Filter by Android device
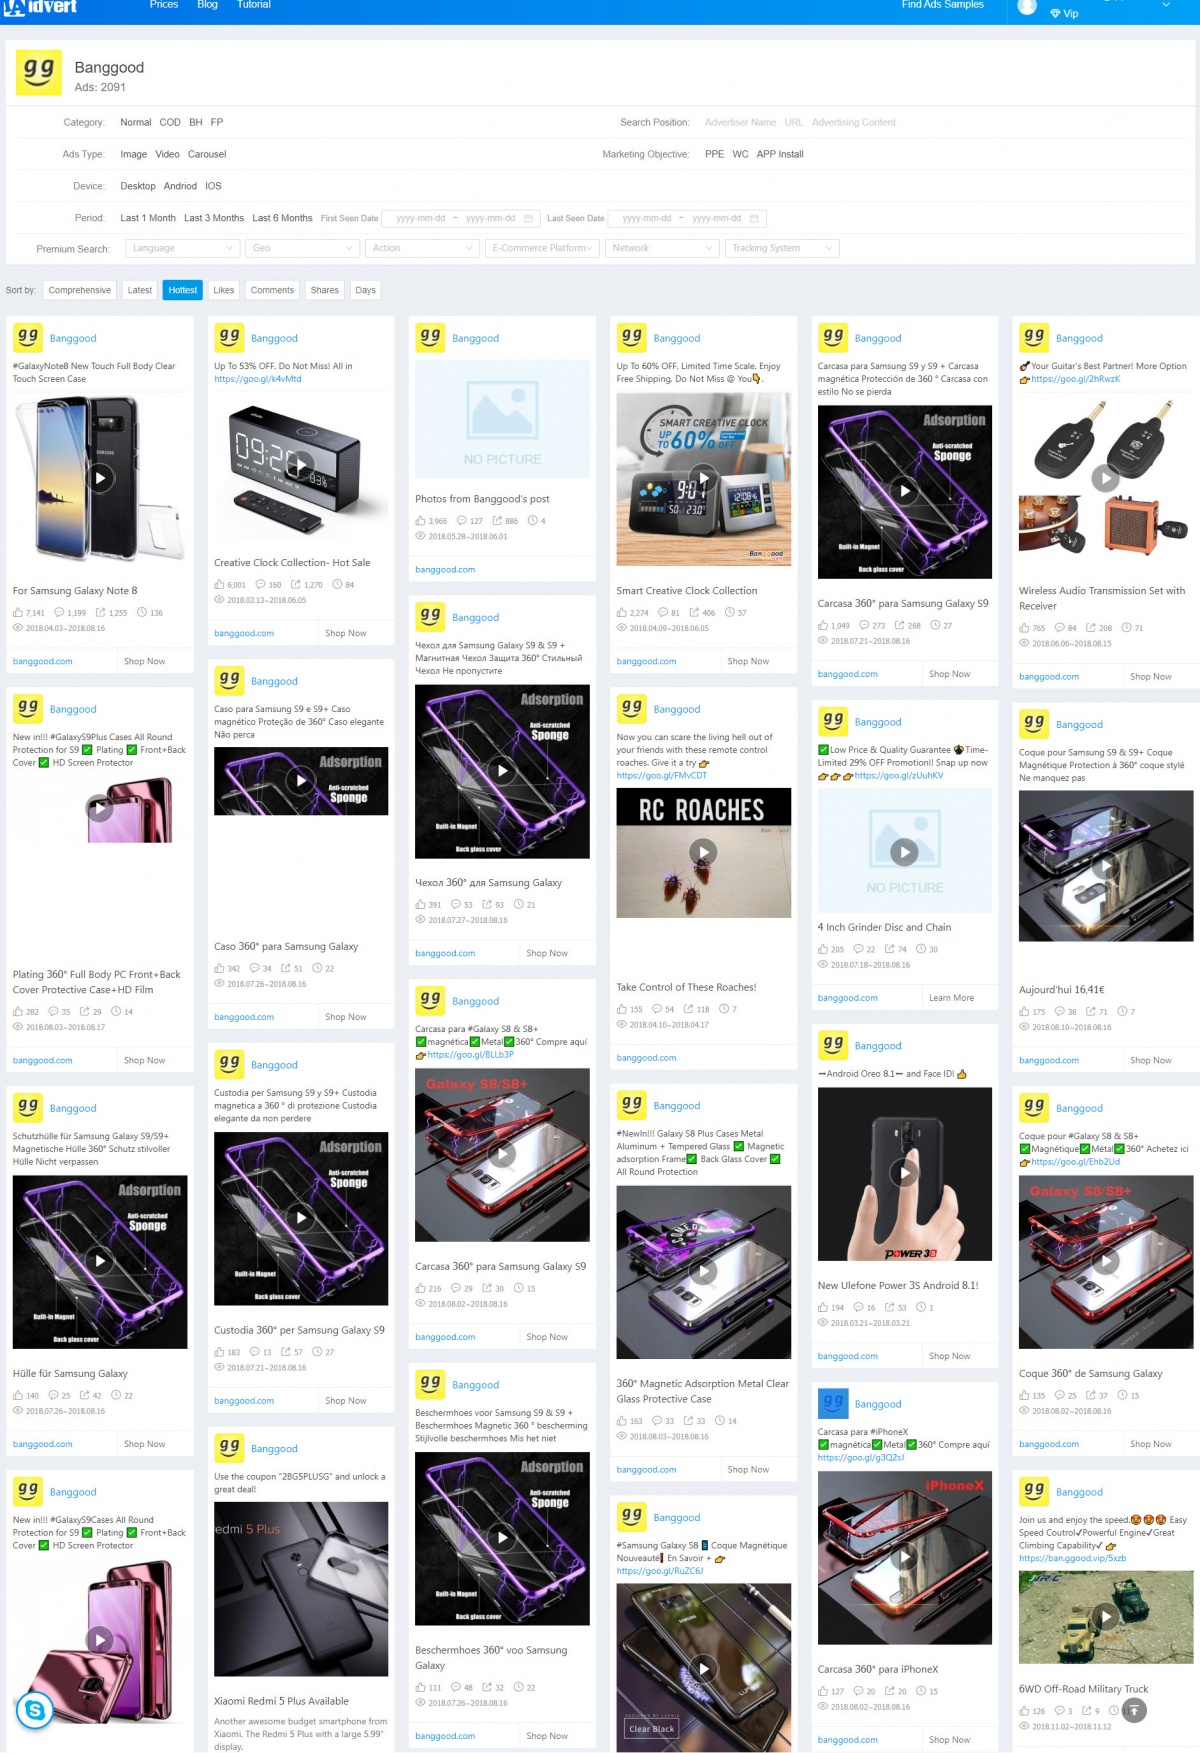Screen dimensions: 1200x1753 [180, 186]
